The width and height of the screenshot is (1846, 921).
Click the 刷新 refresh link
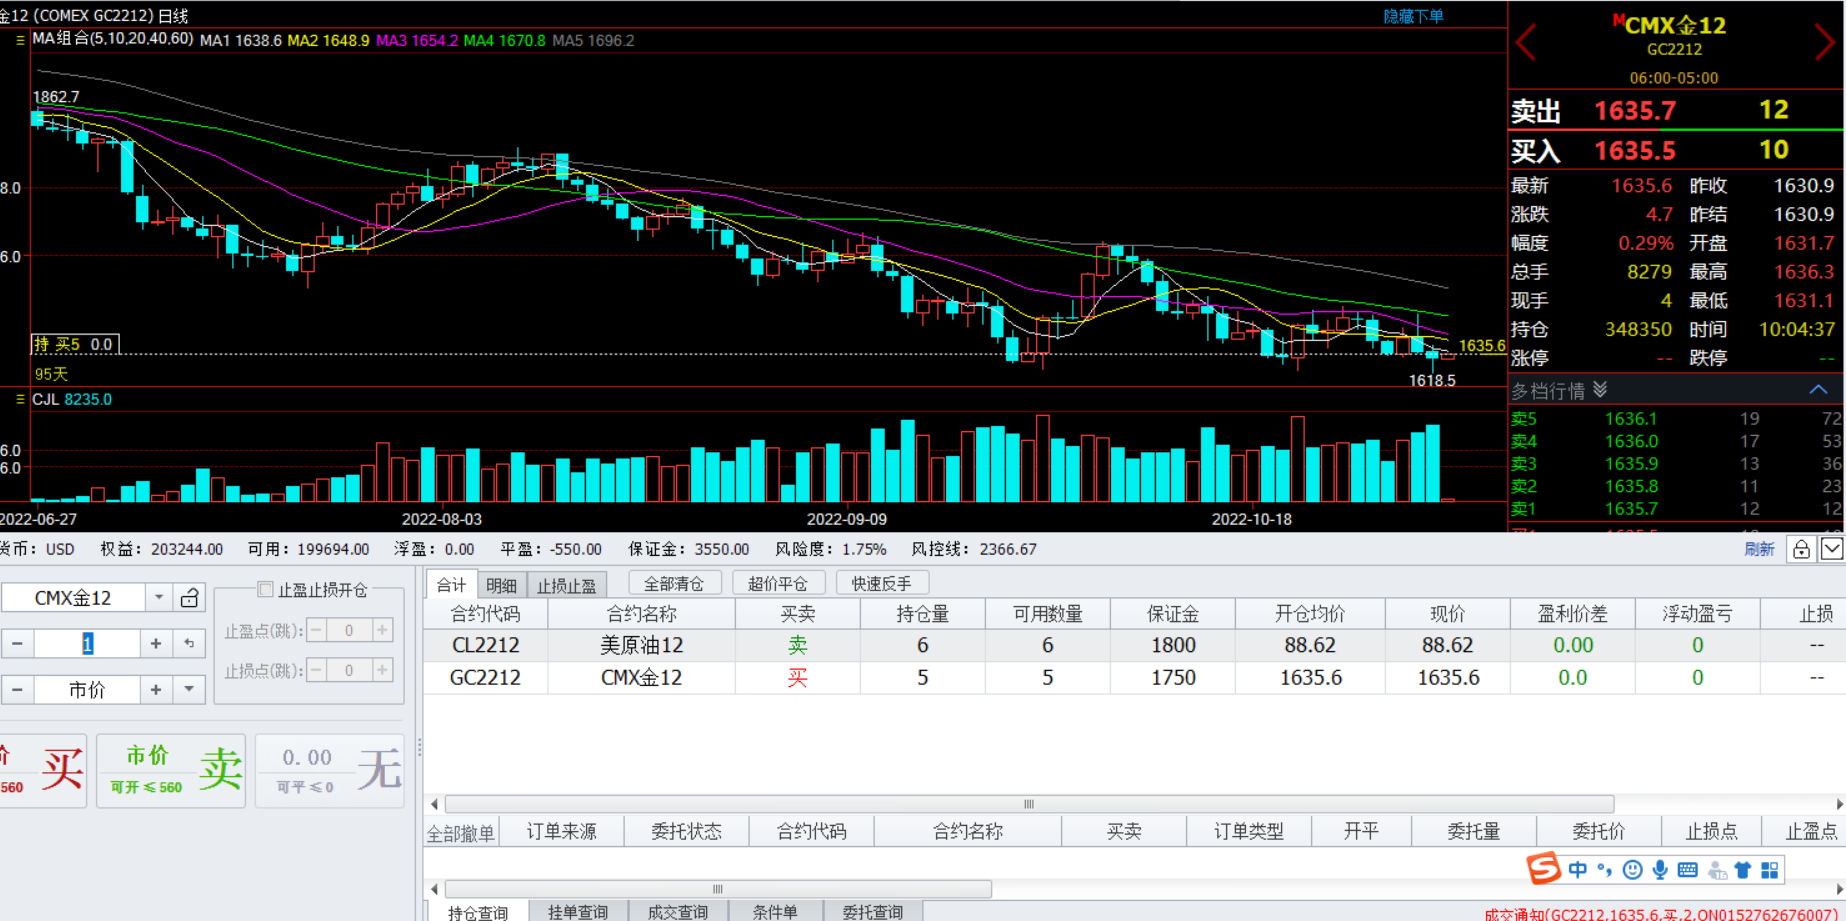point(1759,549)
